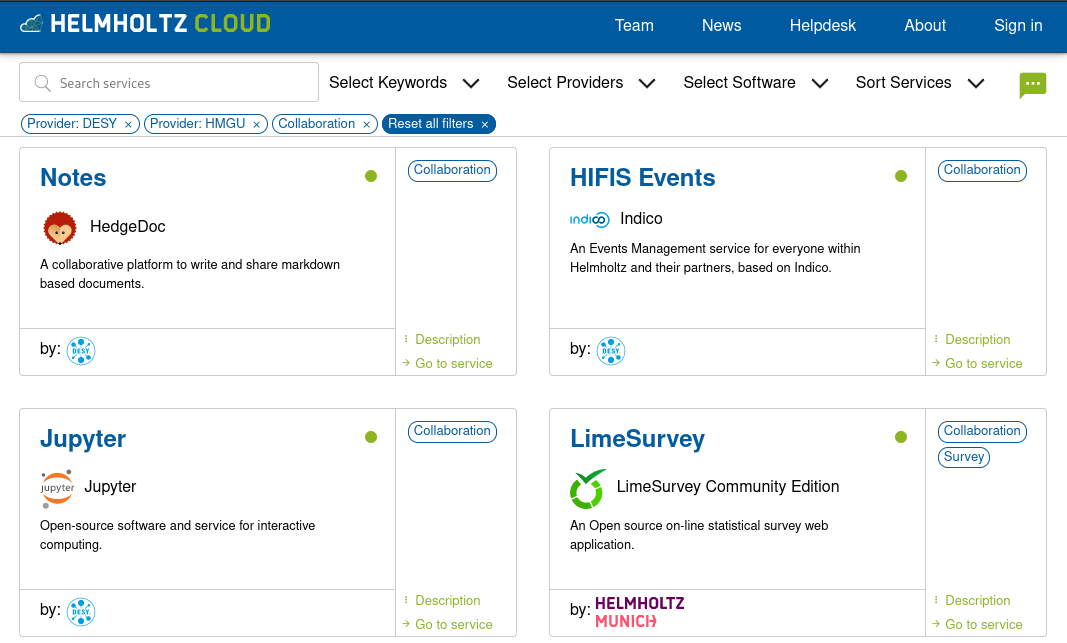Click the green status dot on Notes card
This screenshot has height=643, width=1067.
[x=371, y=176]
